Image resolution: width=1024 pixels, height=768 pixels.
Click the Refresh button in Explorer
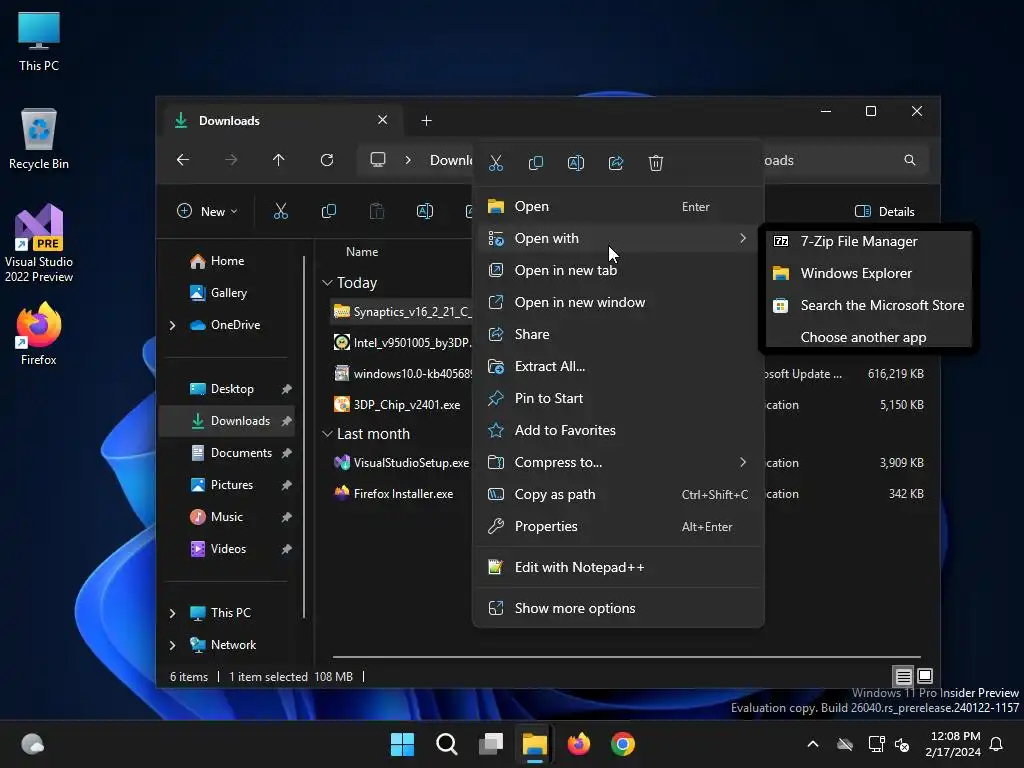(x=327, y=160)
